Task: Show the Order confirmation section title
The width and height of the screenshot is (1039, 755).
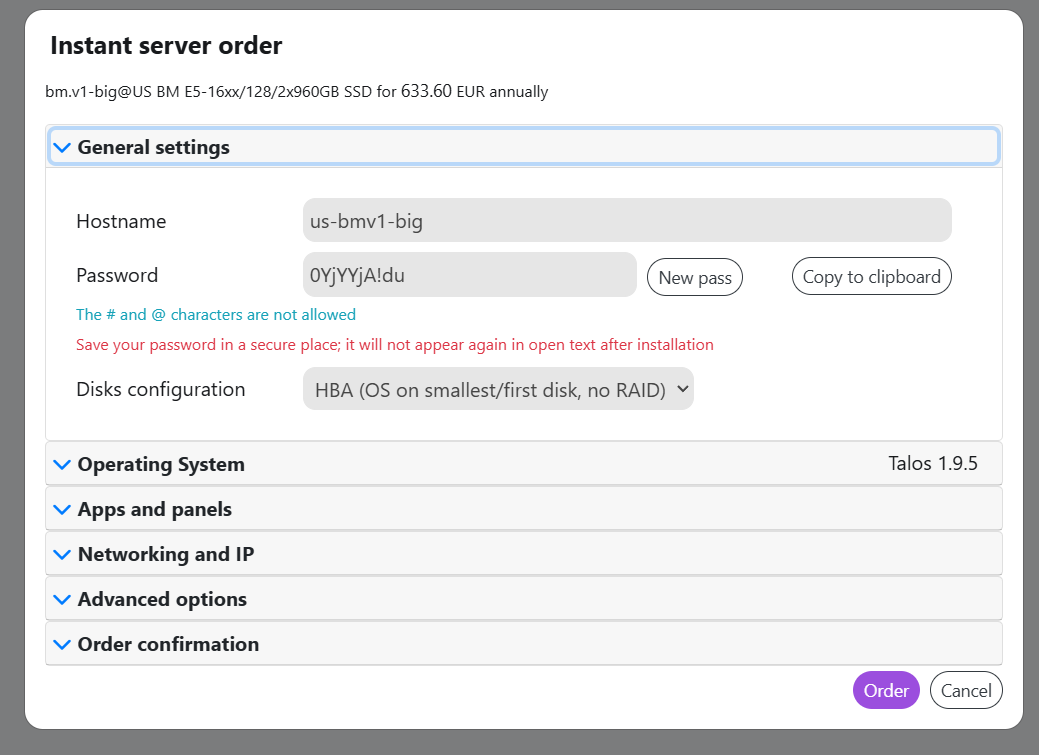Action: click(168, 645)
